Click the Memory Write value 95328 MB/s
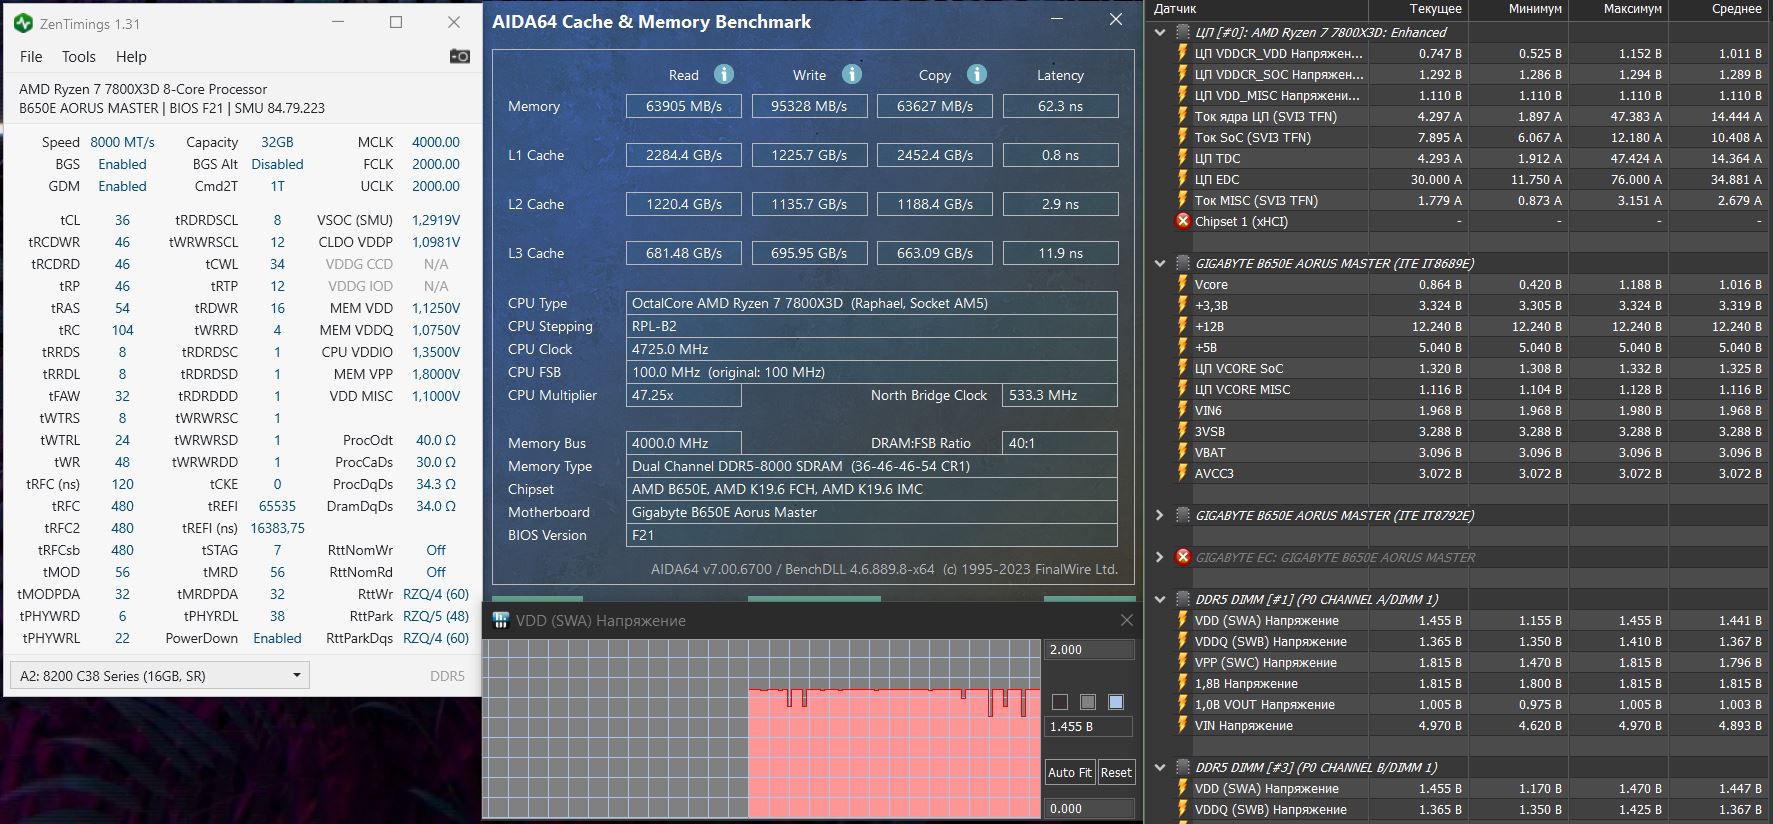 [809, 106]
